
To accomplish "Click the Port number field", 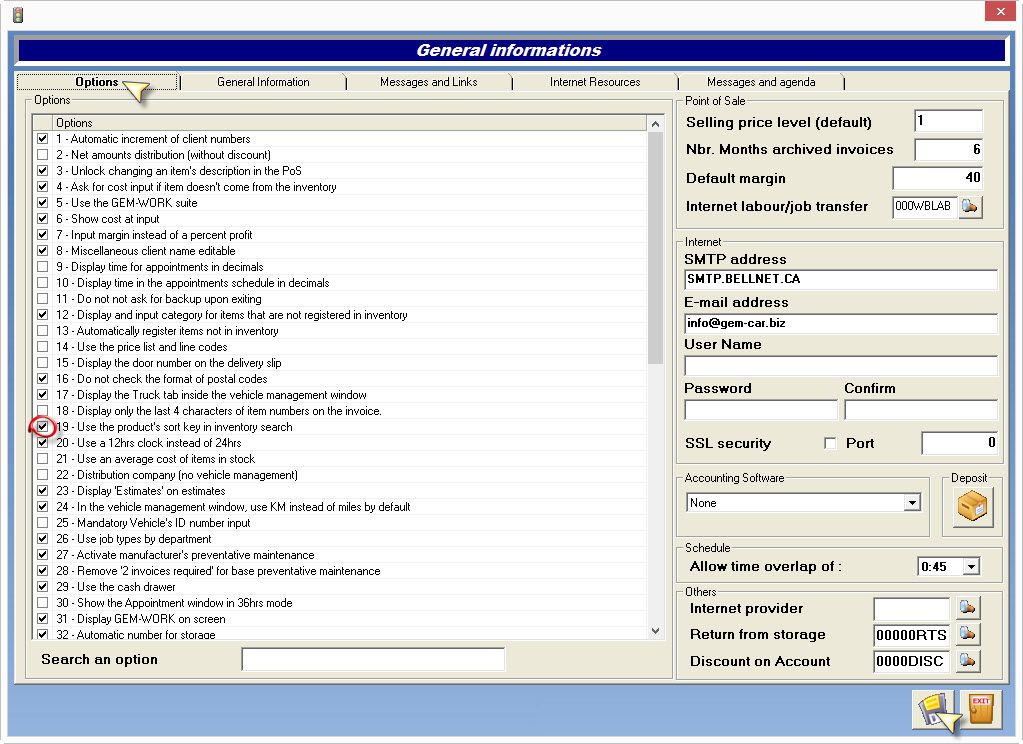I will coord(960,443).
